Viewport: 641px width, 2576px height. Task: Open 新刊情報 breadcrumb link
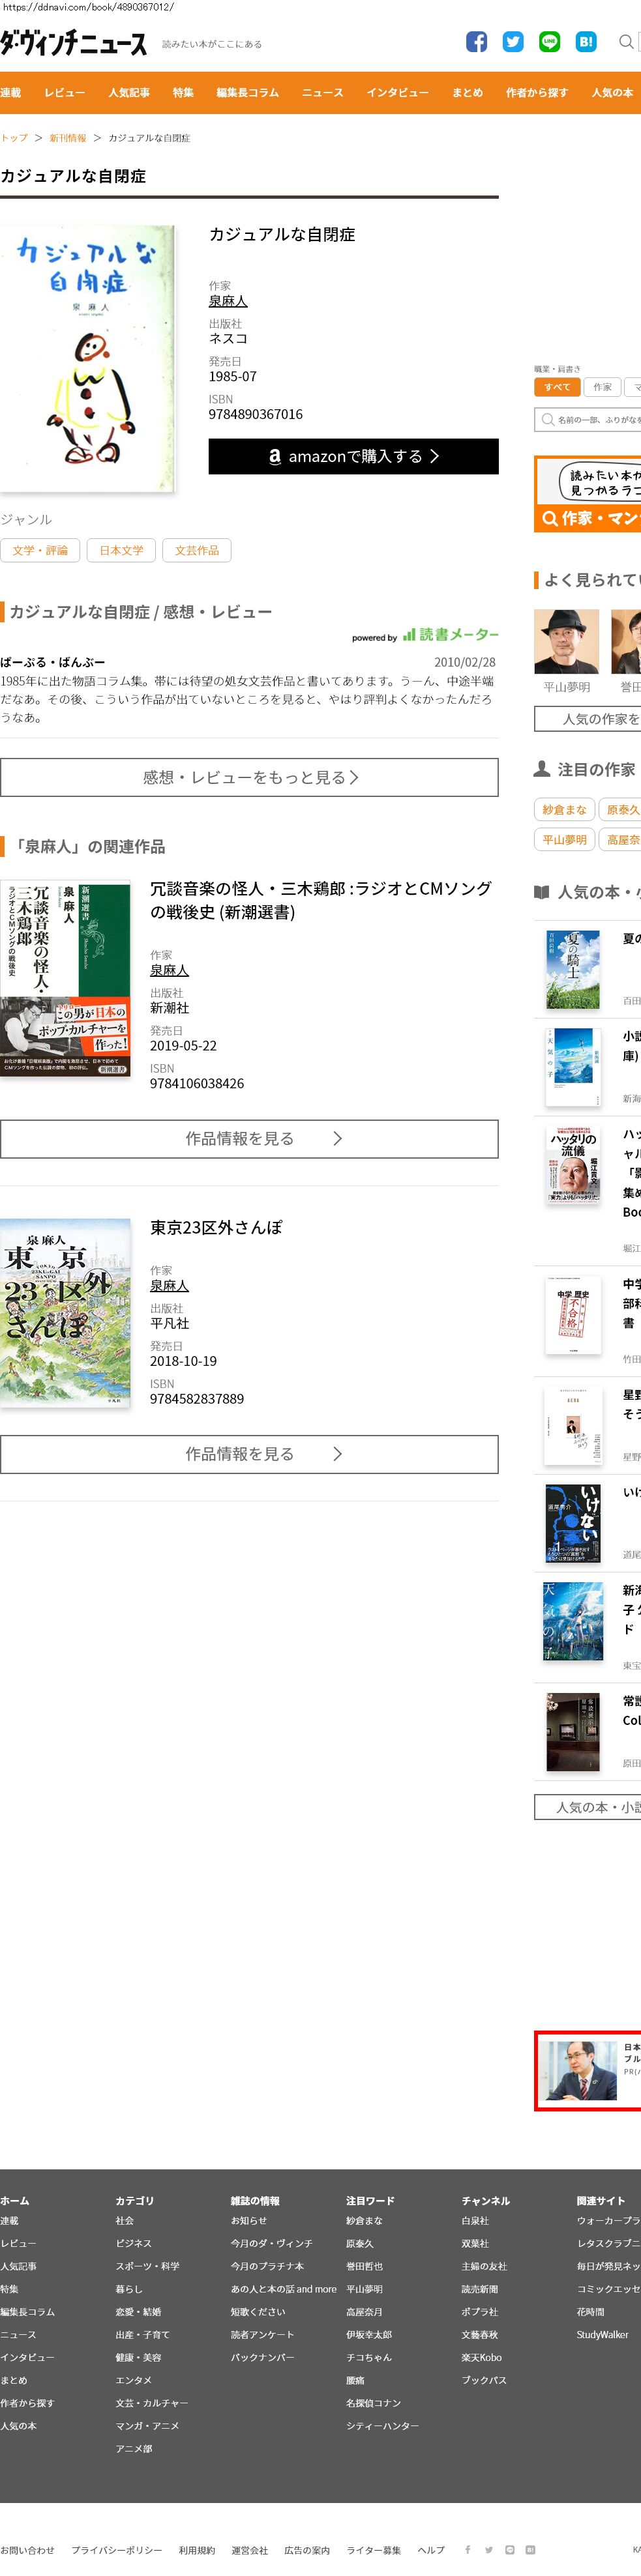(68, 138)
